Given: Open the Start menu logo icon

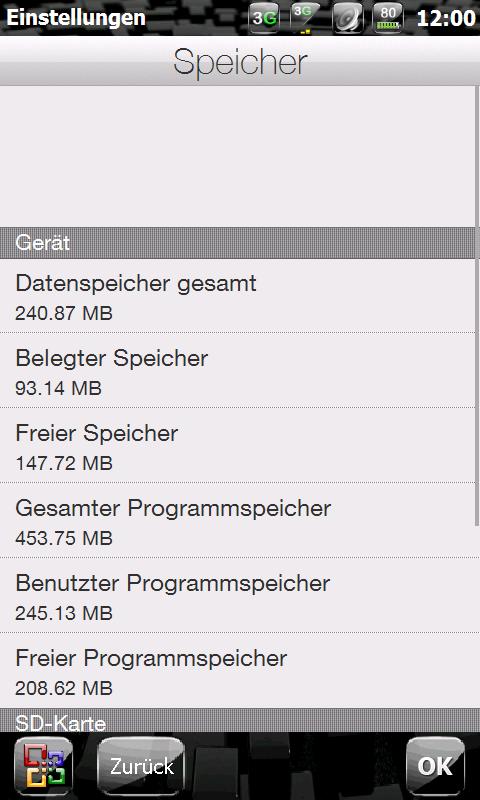Looking at the screenshot, I should click(43, 766).
